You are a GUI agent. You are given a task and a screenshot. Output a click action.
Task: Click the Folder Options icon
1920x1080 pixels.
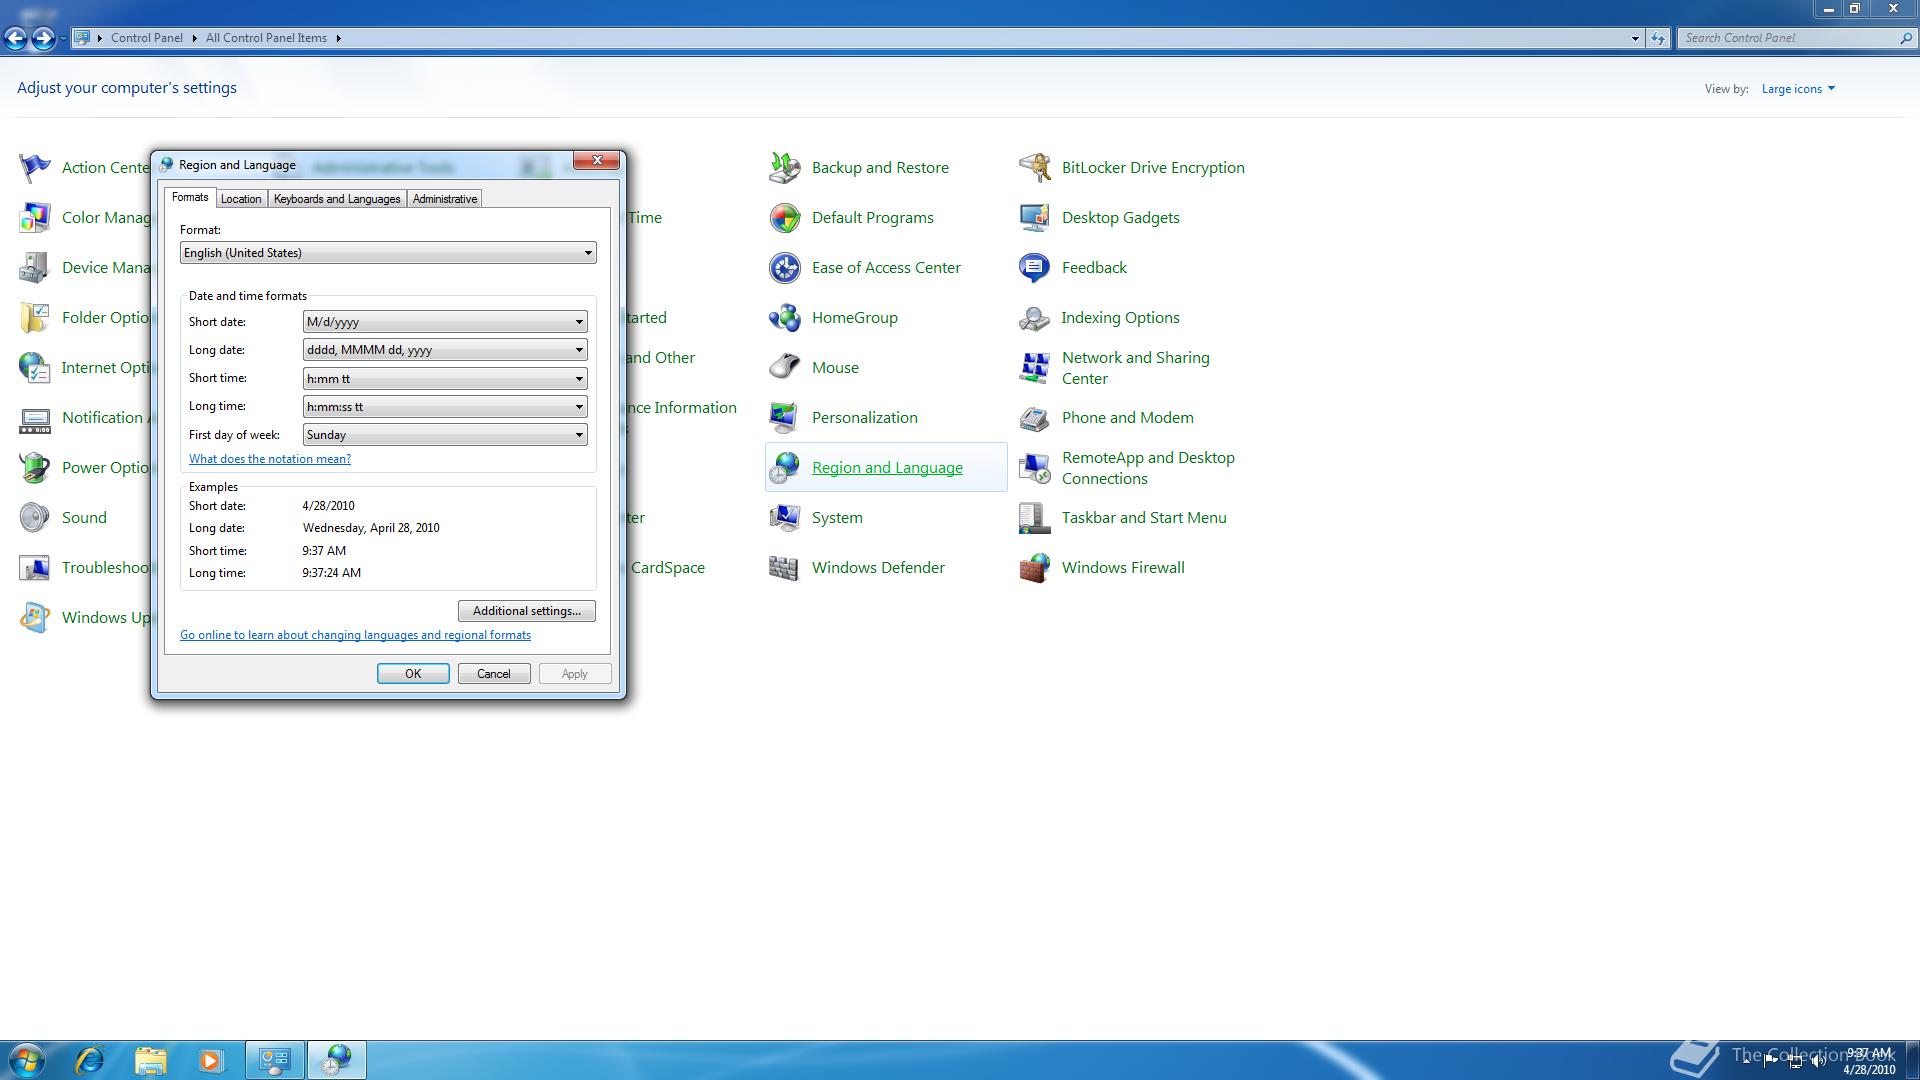(x=35, y=318)
